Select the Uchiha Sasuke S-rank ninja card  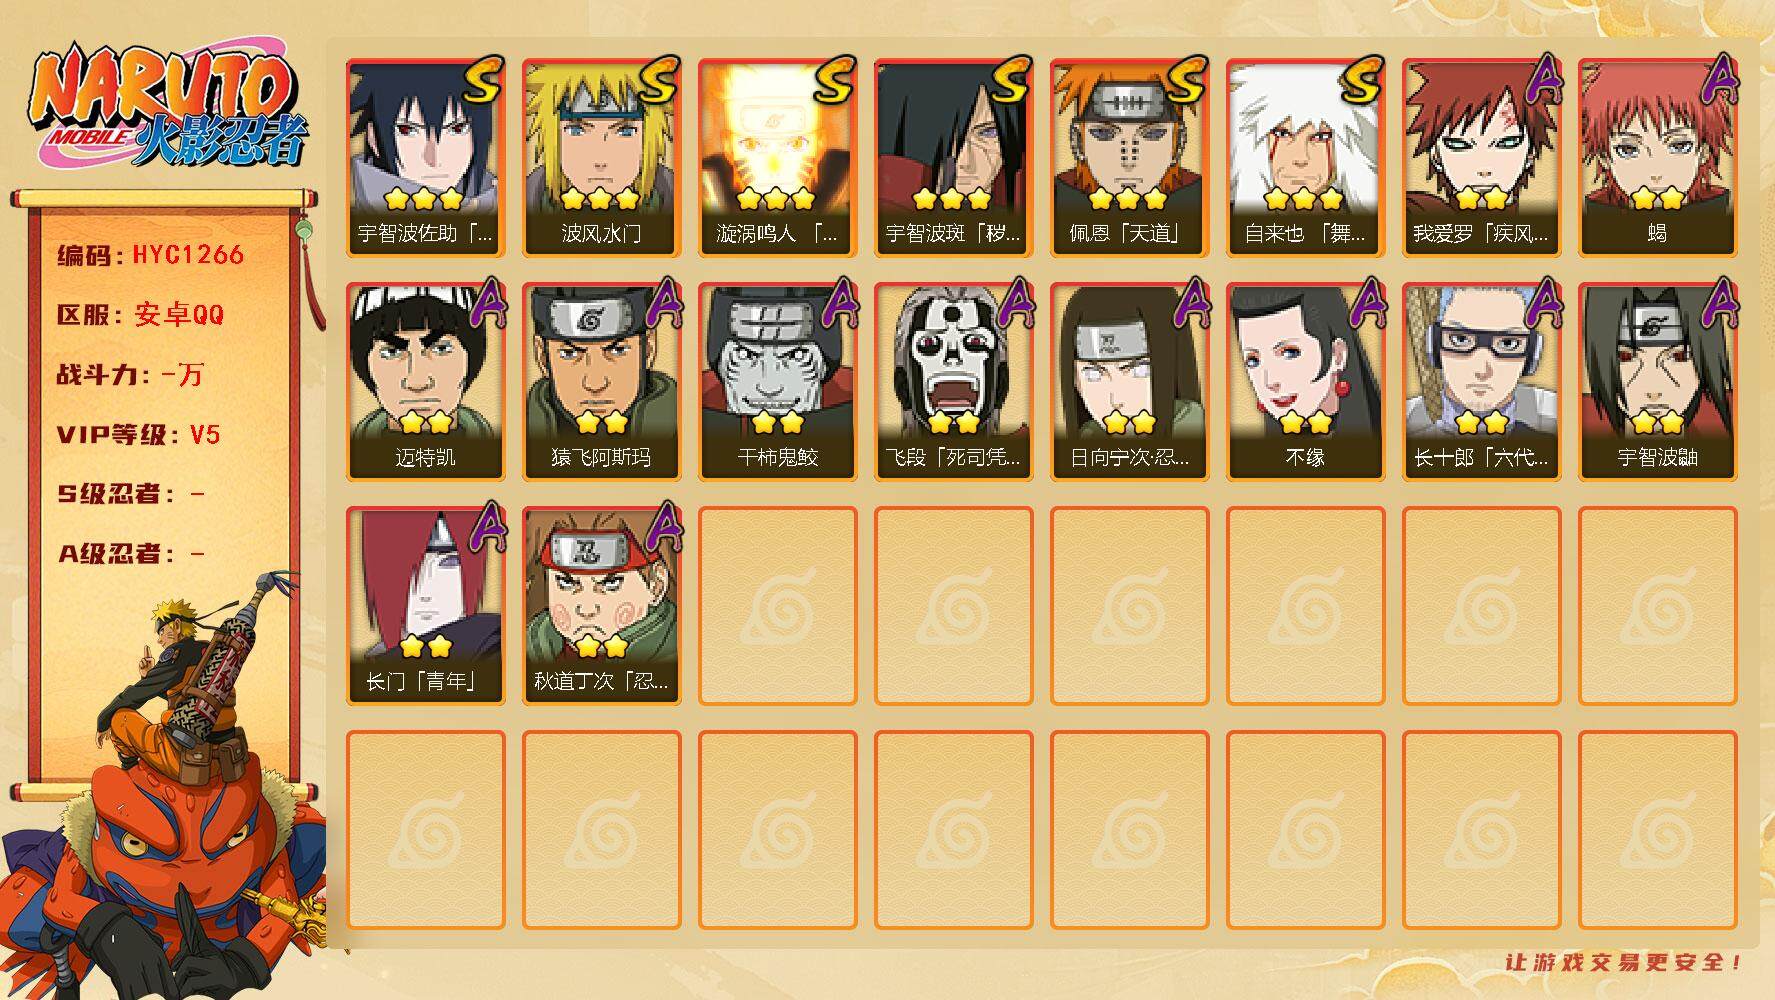pyautogui.click(x=425, y=157)
